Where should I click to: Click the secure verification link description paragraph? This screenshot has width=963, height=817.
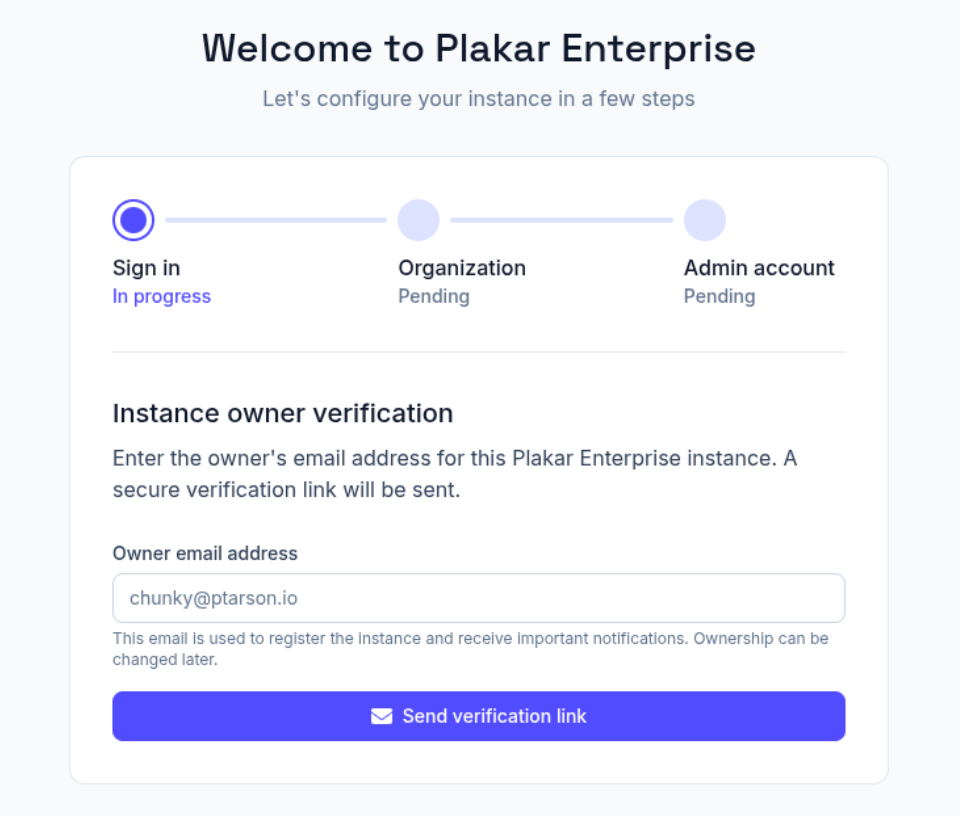point(454,475)
